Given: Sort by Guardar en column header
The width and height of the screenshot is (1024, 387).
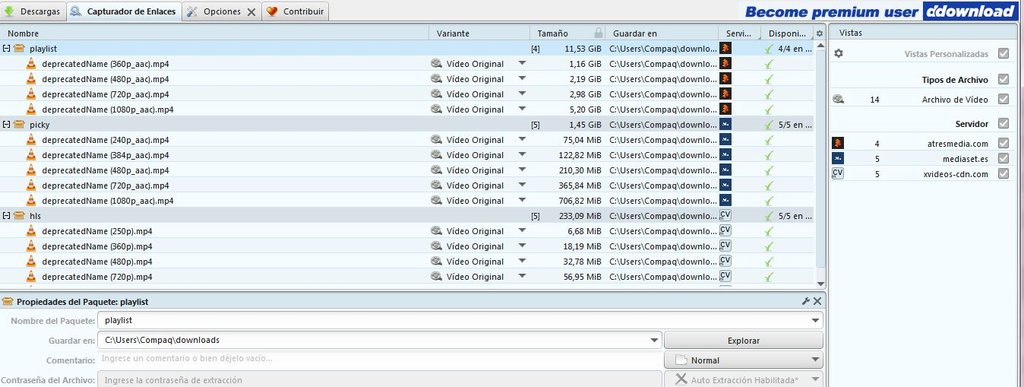Looking at the screenshot, I should (662, 33).
